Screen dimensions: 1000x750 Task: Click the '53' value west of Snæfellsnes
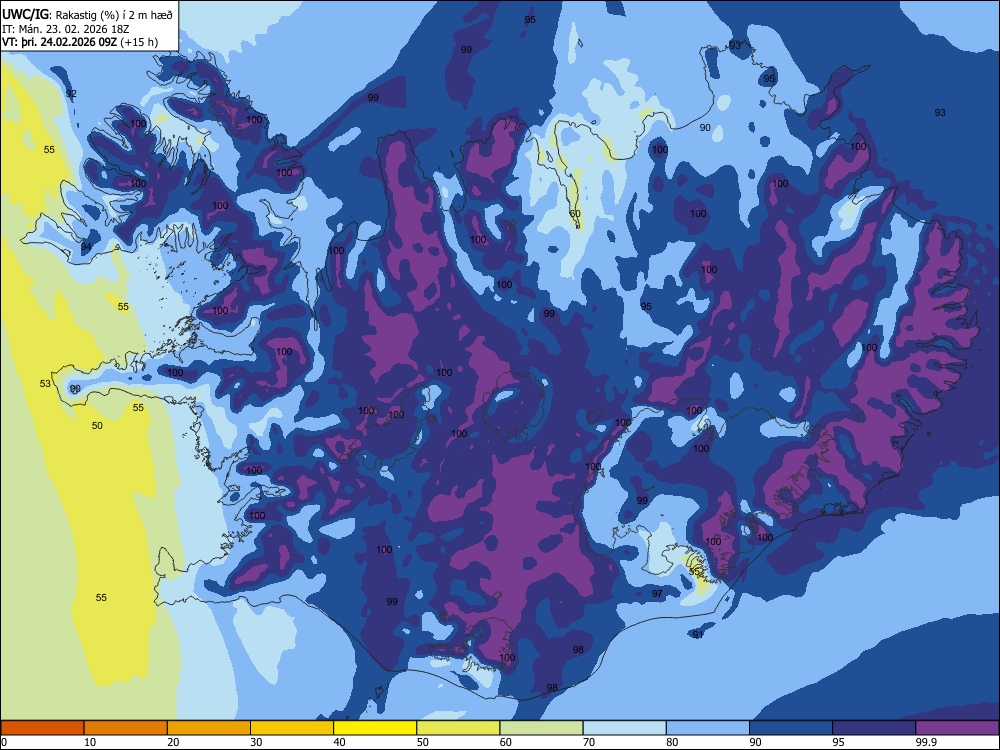pyautogui.click(x=45, y=384)
